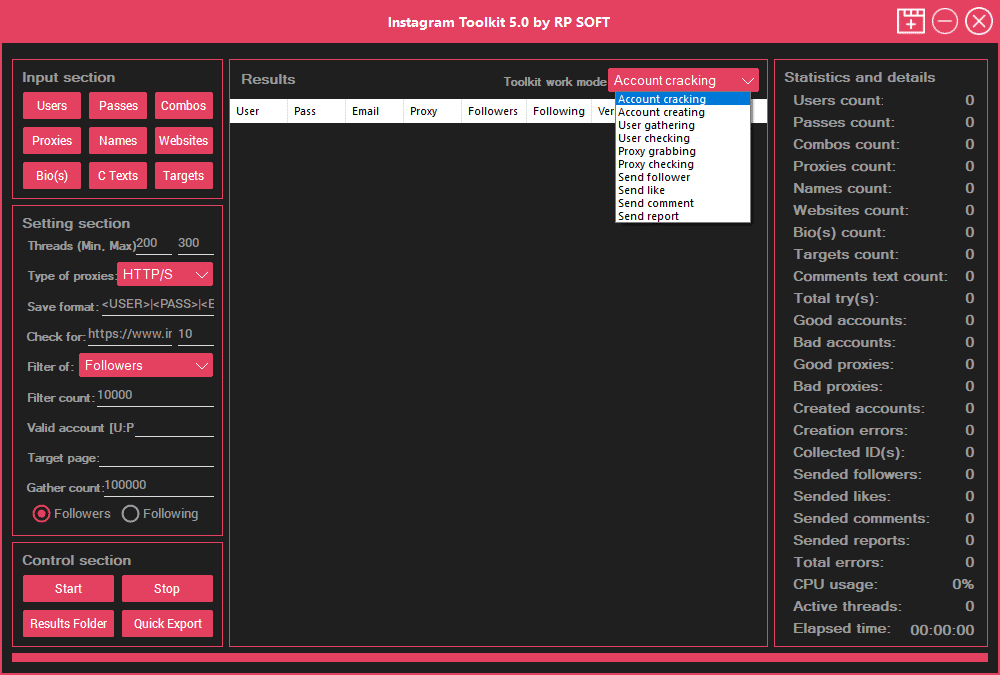Select the Followers radio button
Image resolution: width=1000 pixels, height=675 pixels.
coord(41,513)
